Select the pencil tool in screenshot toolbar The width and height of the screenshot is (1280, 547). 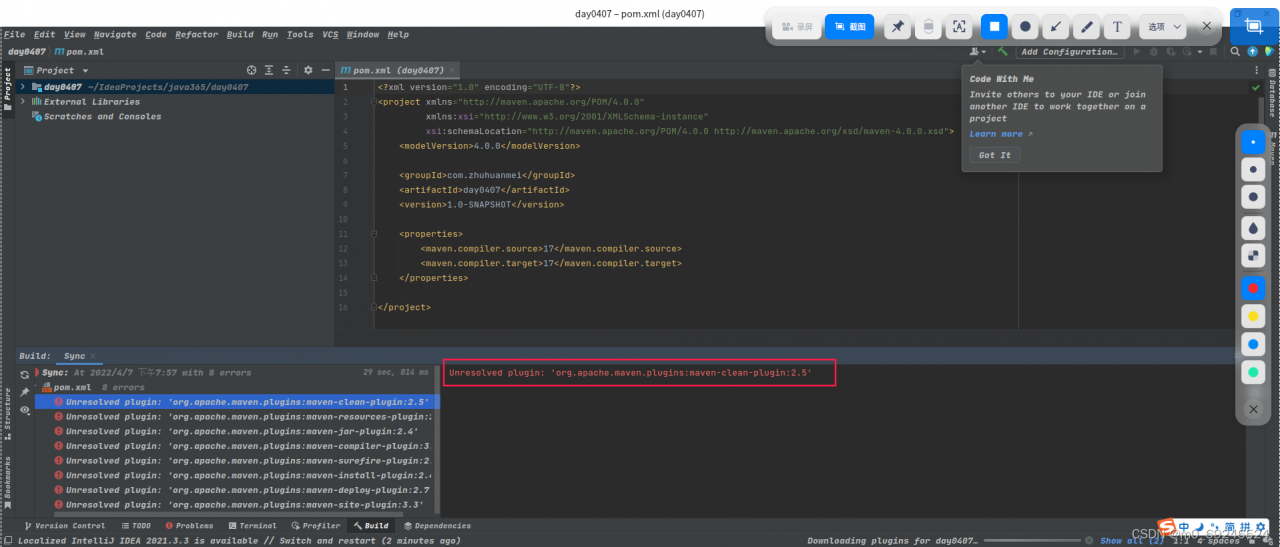pos(1087,27)
